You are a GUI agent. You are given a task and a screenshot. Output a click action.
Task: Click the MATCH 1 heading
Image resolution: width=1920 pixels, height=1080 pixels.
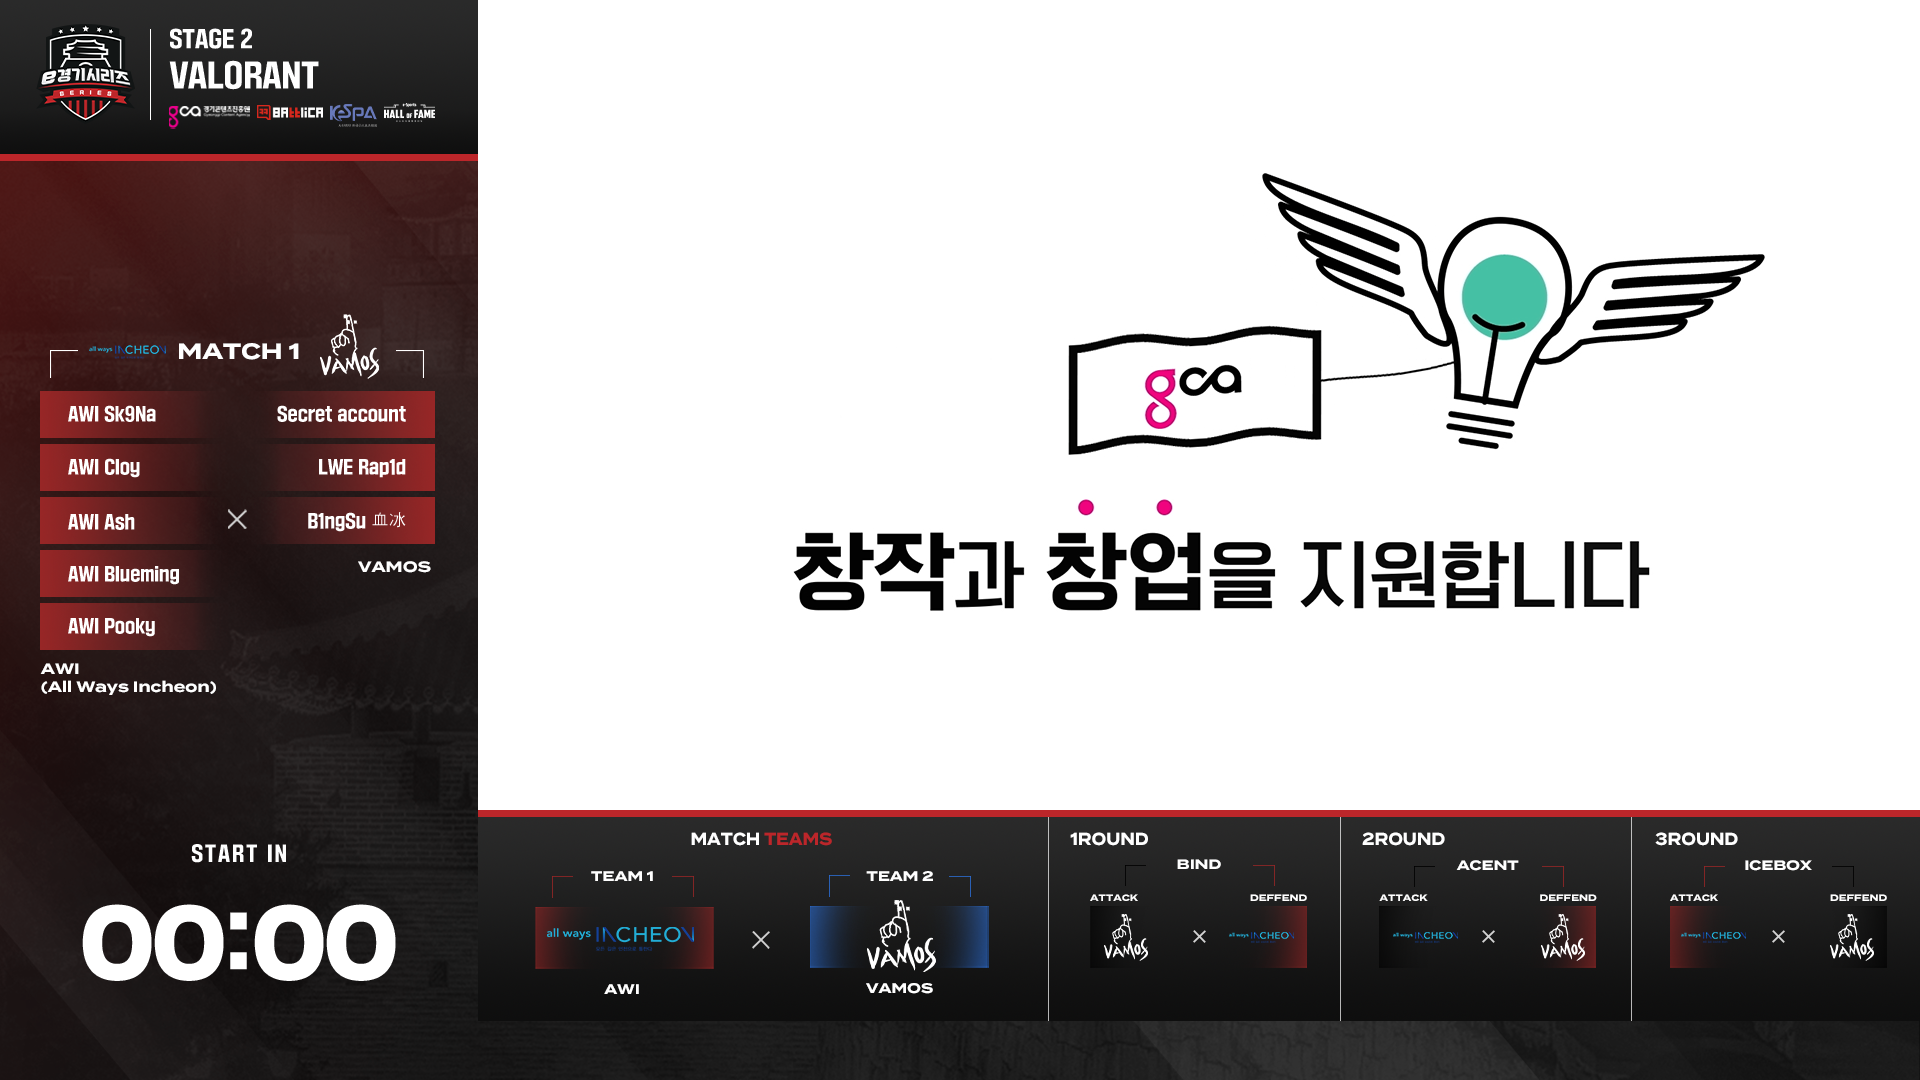[x=239, y=351]
